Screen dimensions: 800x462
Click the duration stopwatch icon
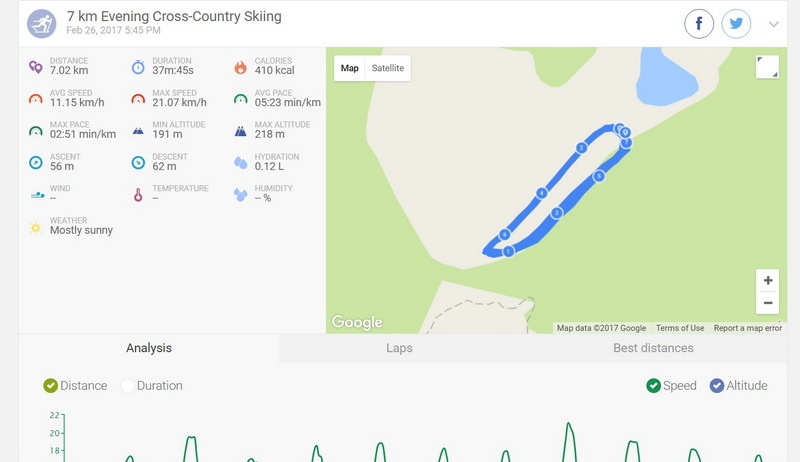pyautogui.click(x=138, y=67)
